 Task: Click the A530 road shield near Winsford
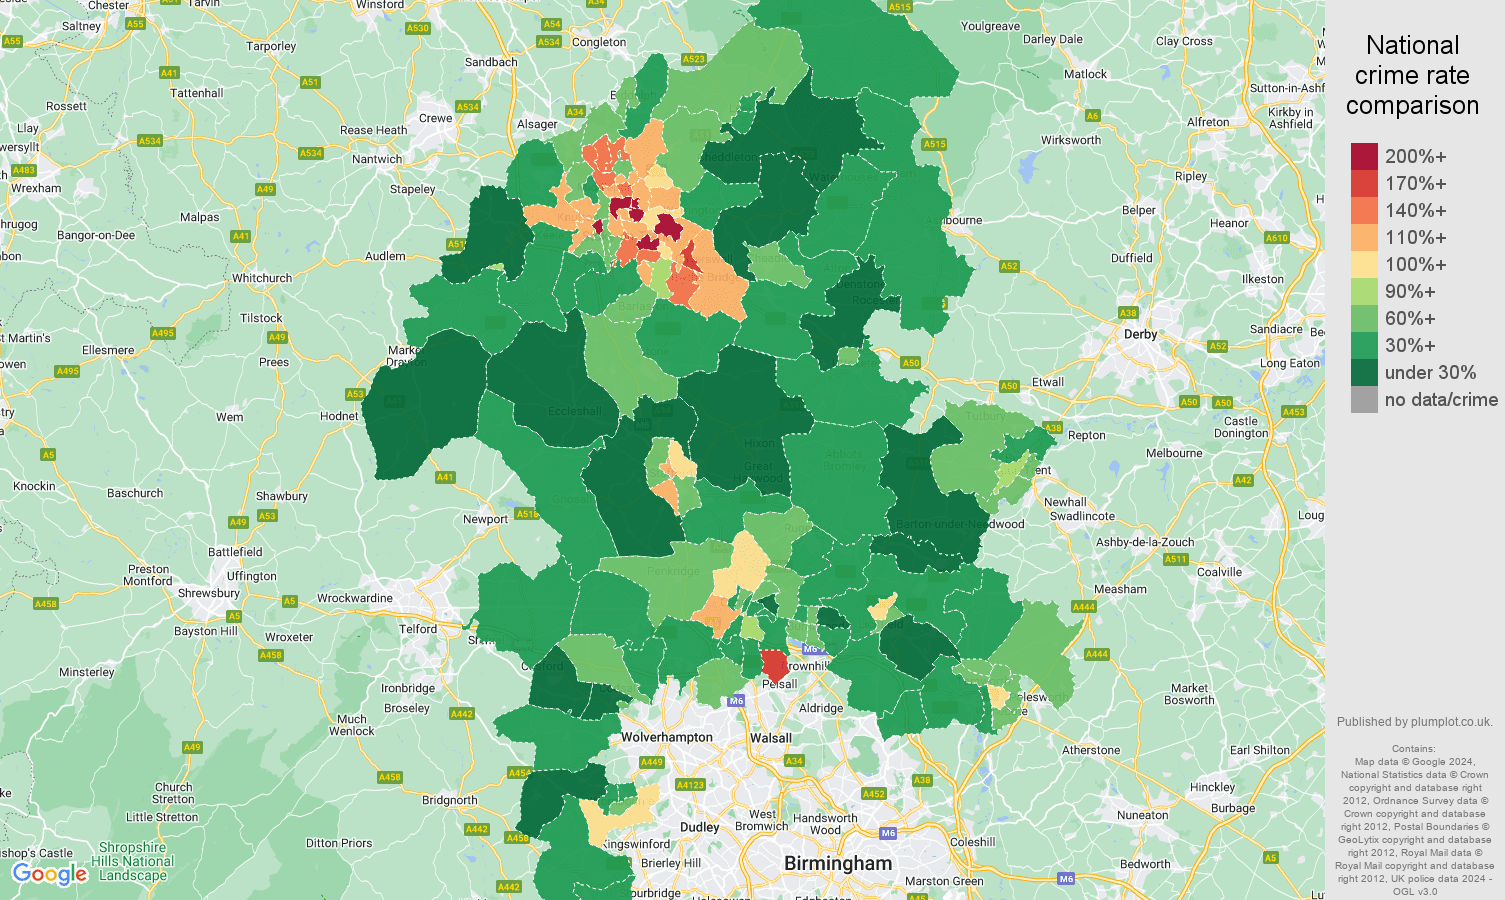(x=418, y=28)
